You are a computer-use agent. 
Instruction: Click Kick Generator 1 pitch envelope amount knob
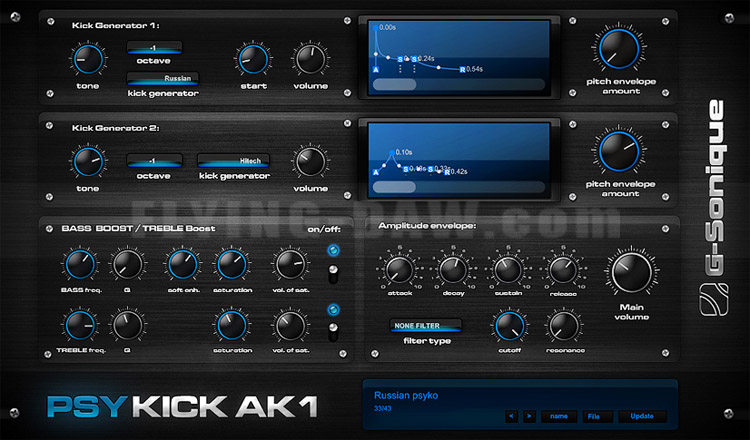pos(620,49)
